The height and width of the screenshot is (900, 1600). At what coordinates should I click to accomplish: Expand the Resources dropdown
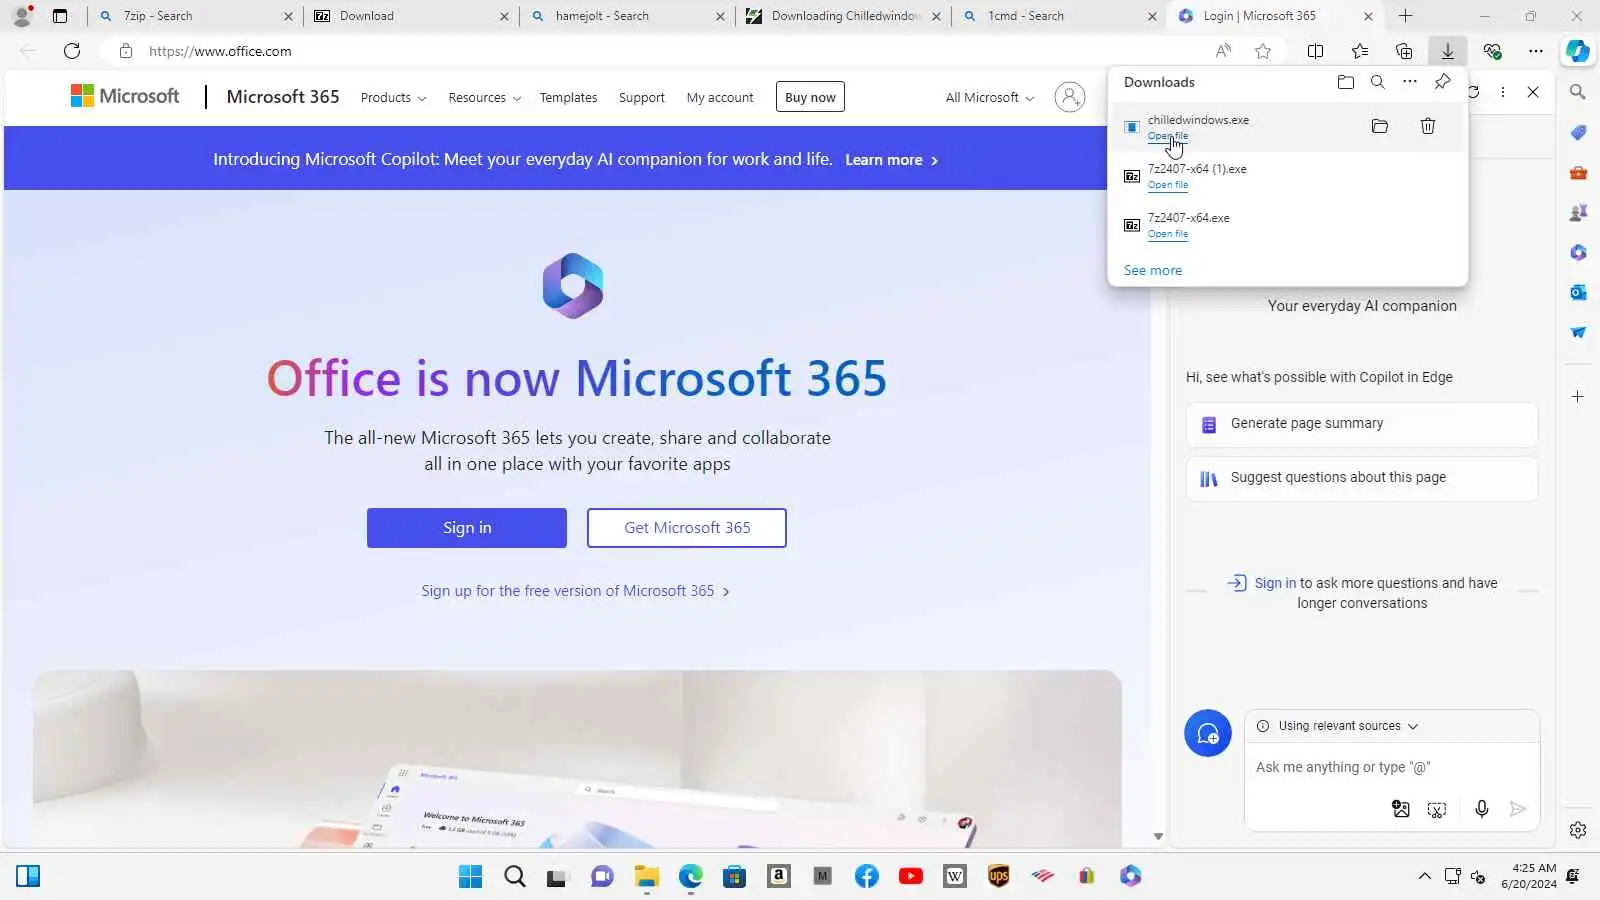click(484, 98)
